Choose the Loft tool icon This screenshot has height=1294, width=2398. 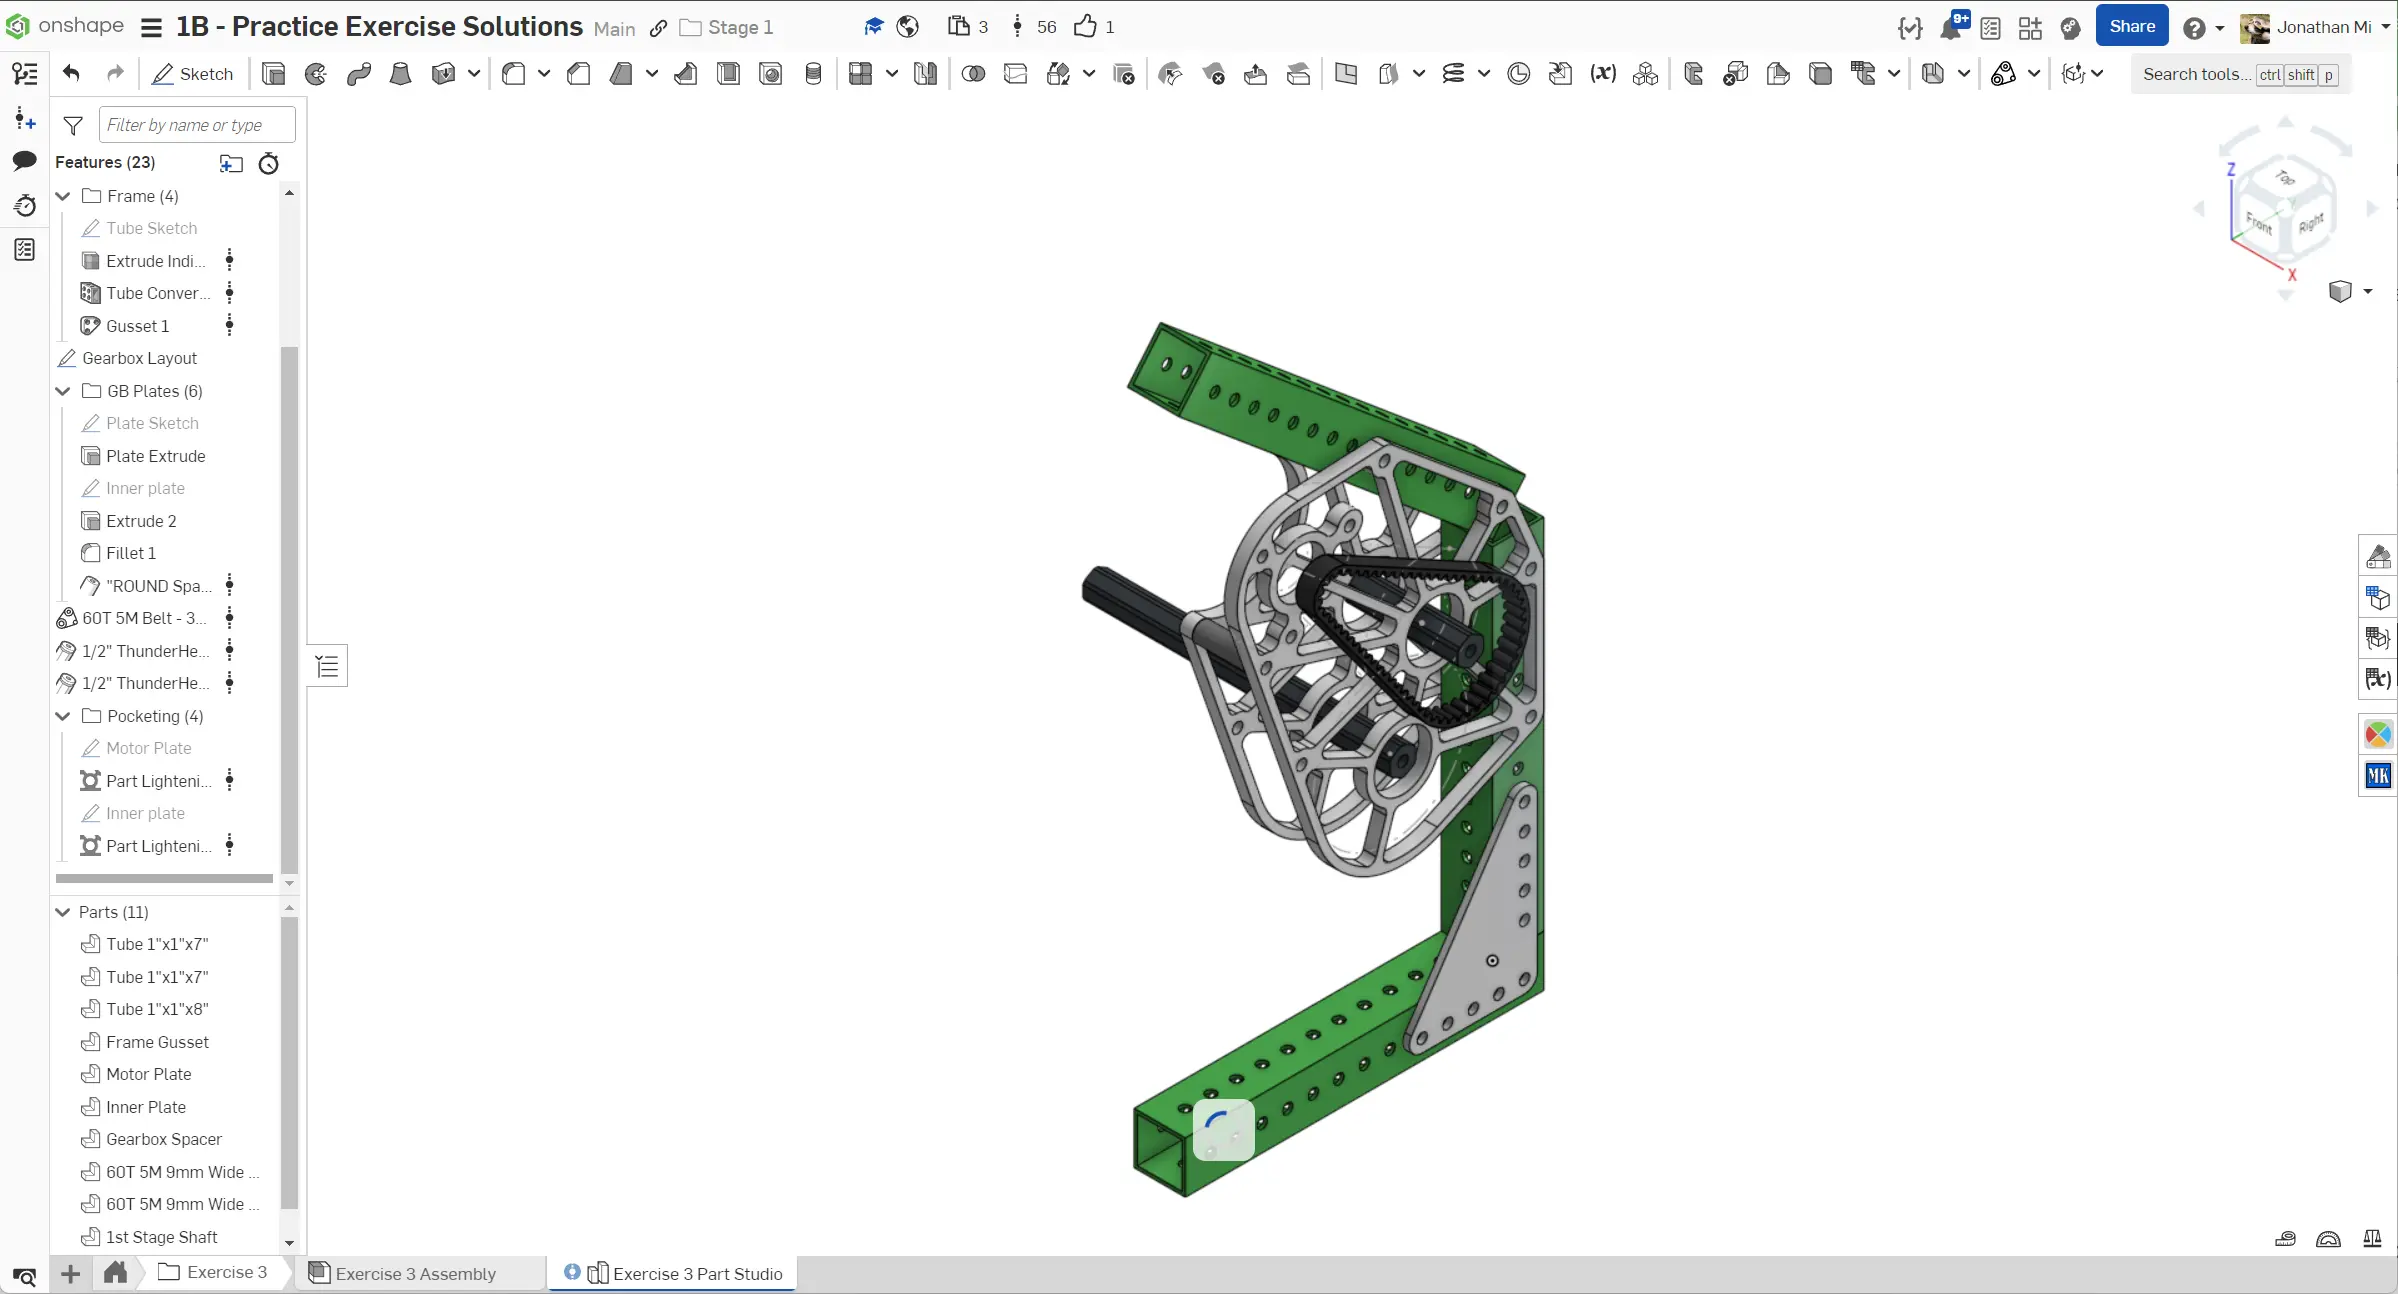(x=401, y=74)
